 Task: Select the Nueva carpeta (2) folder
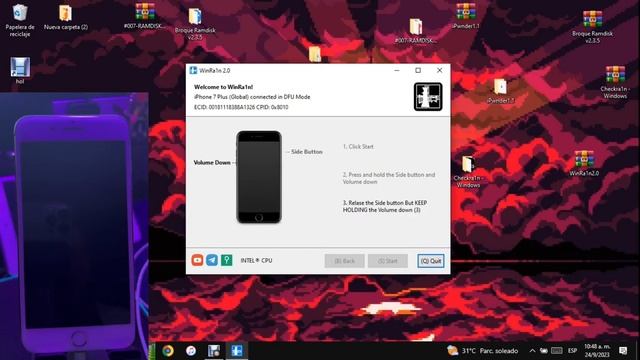tap(66, 18)
